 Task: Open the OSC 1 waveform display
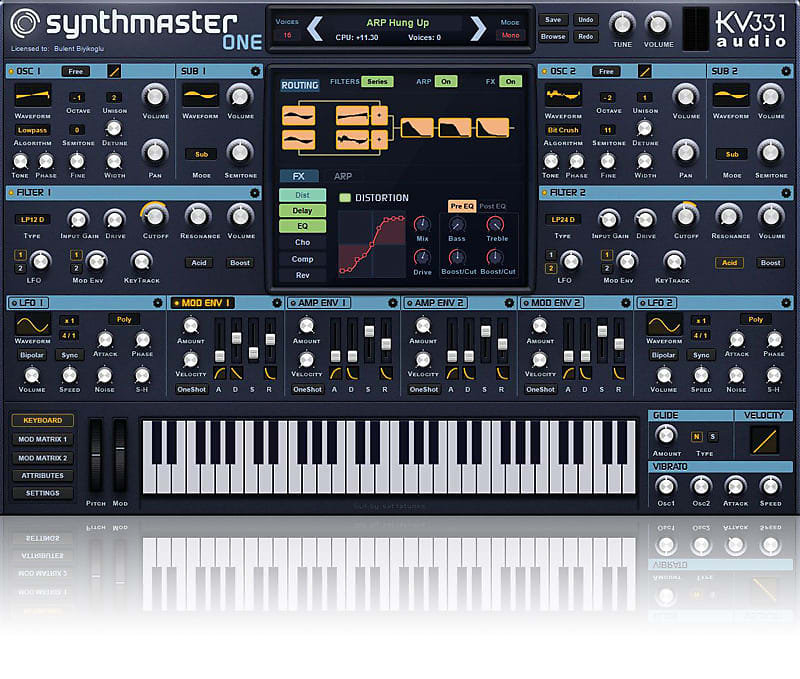pyautogui.click(x=32, y=97)
